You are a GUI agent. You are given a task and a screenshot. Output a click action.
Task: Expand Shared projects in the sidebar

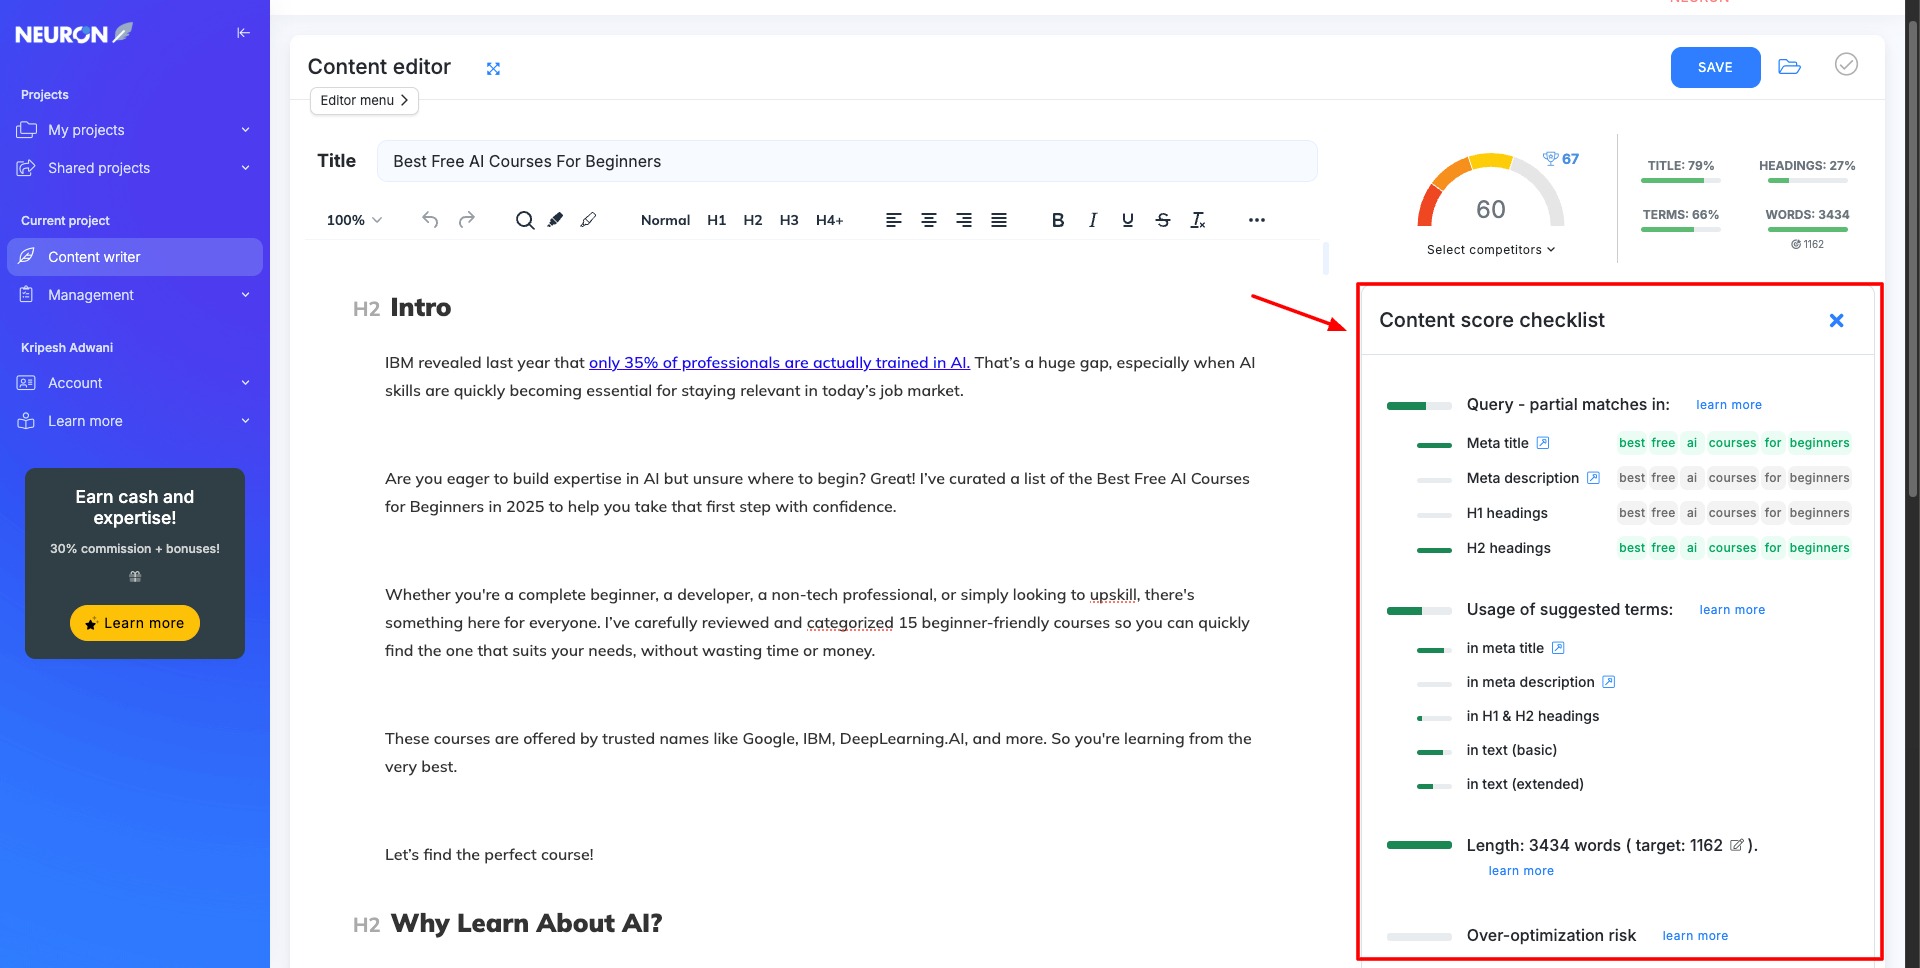pos(134,168)
